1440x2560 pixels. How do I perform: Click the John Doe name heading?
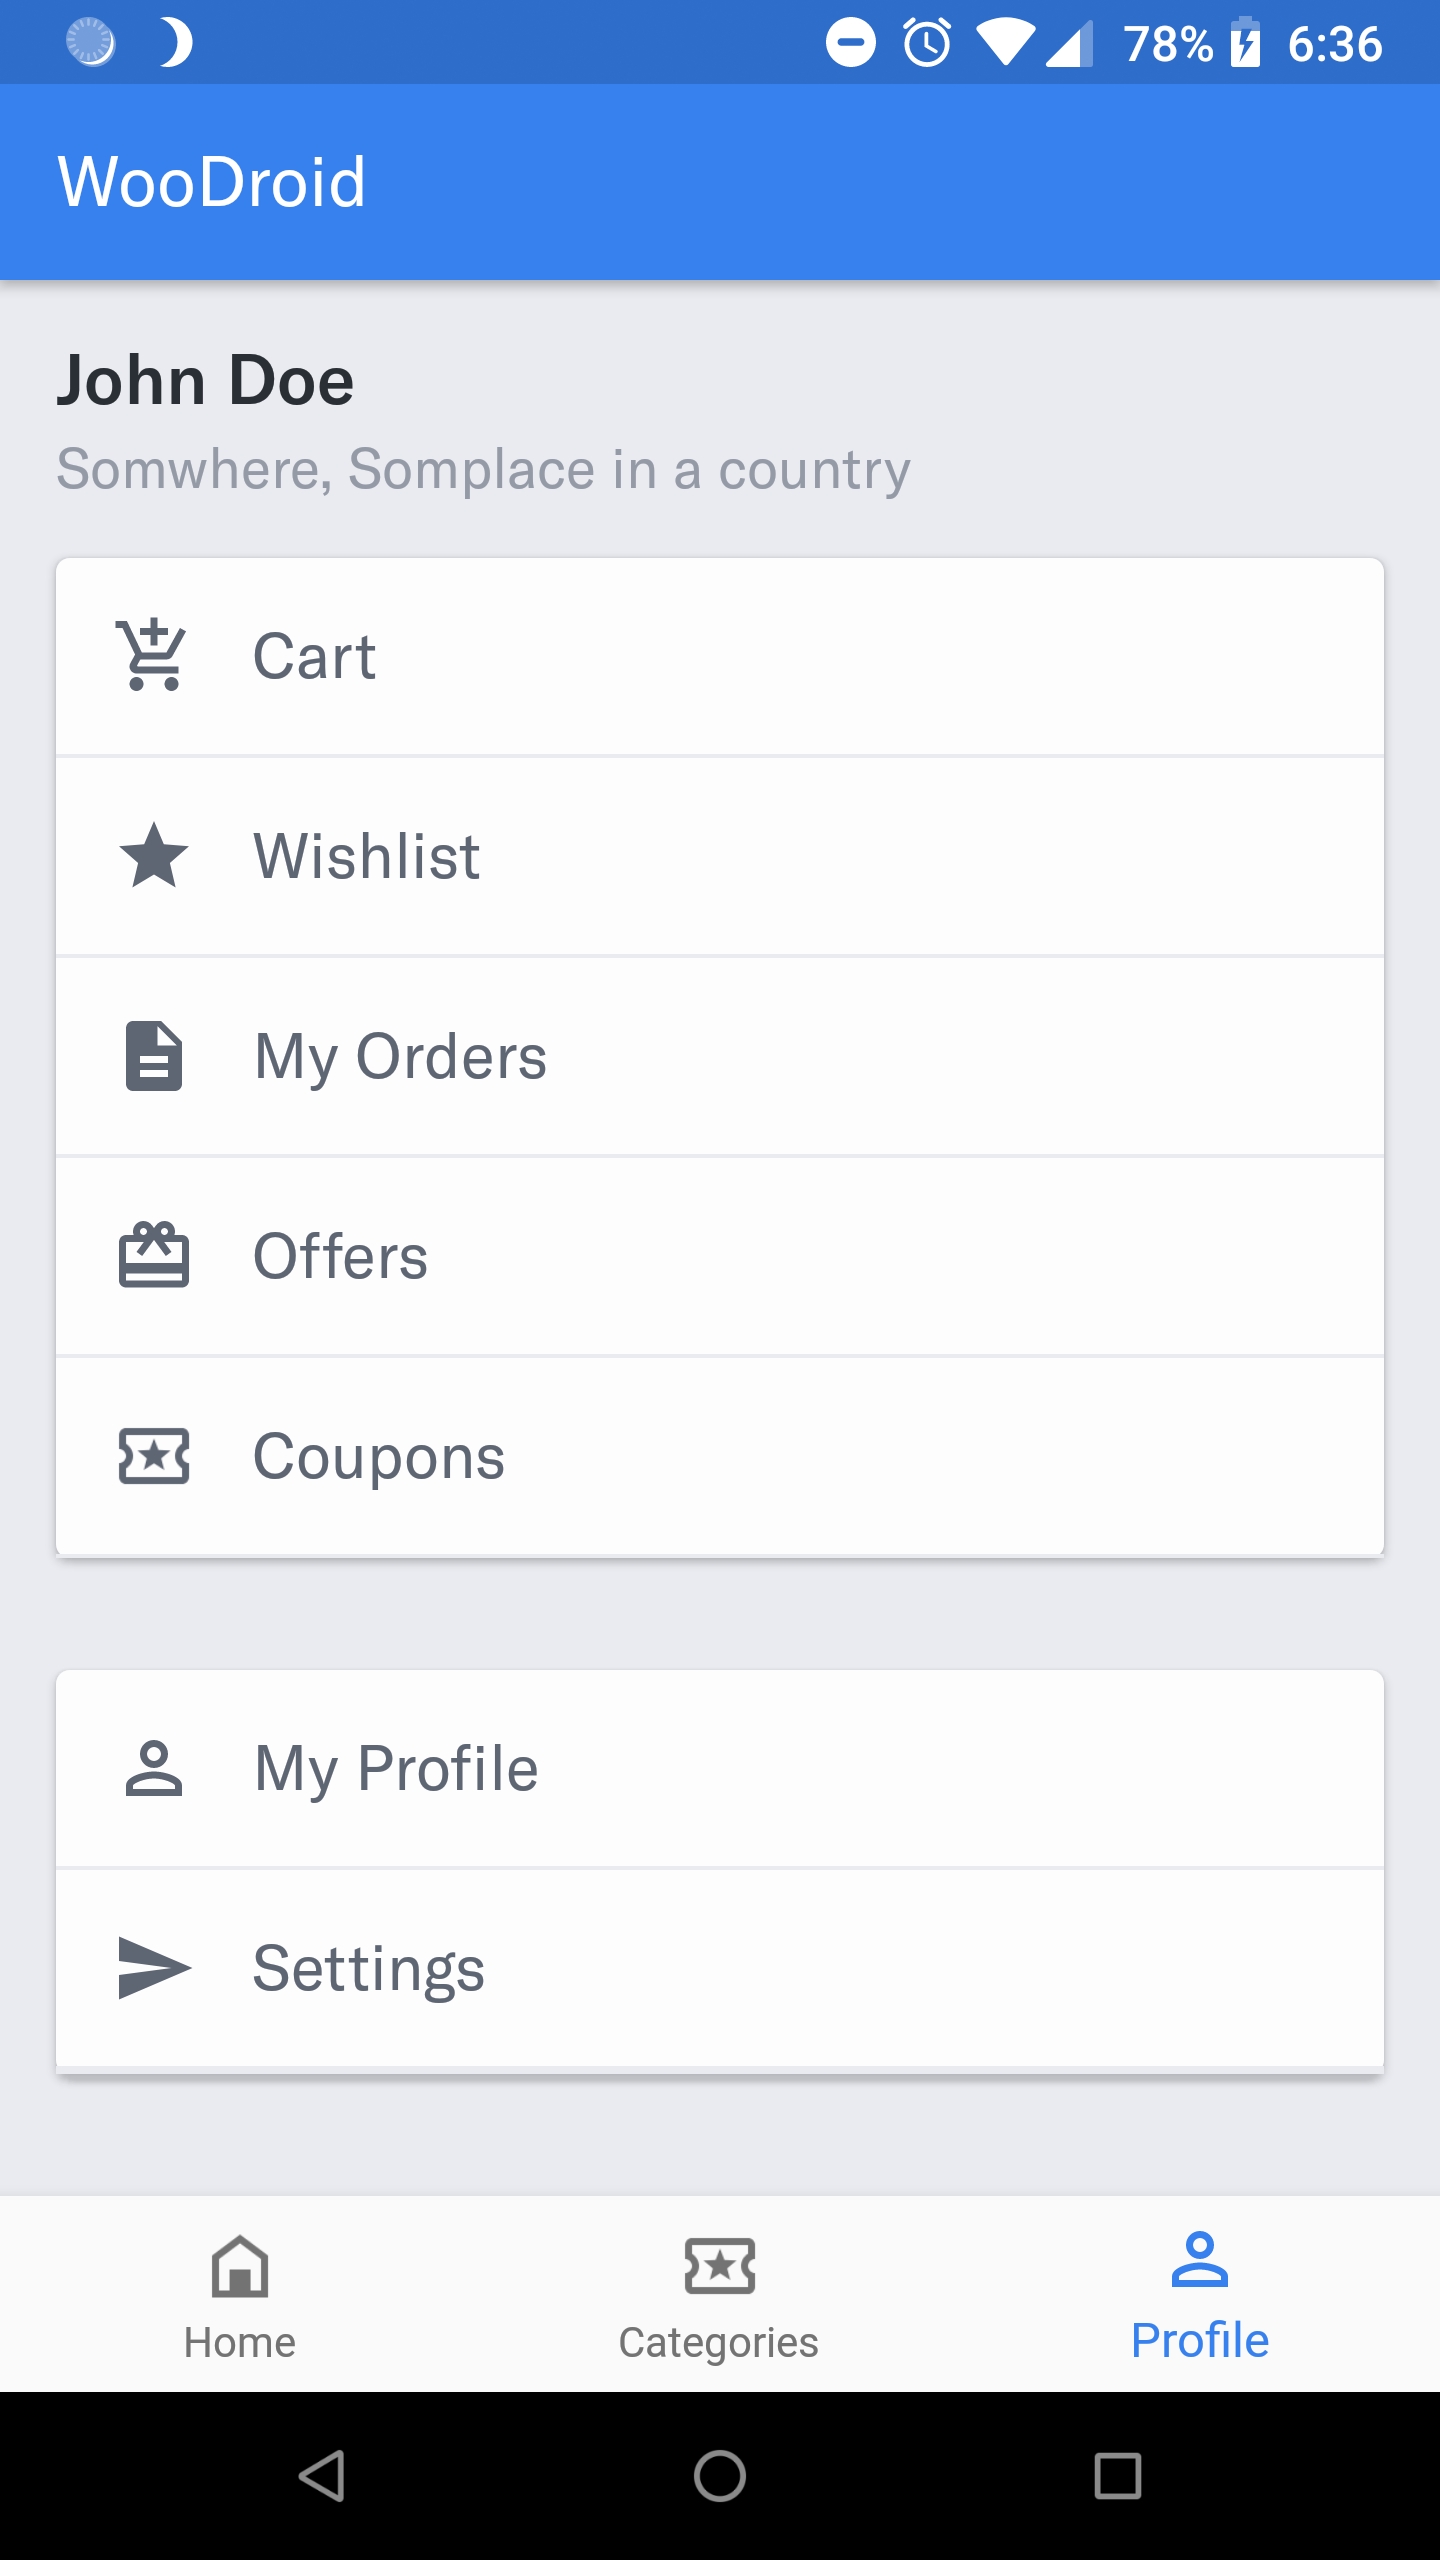206,381
